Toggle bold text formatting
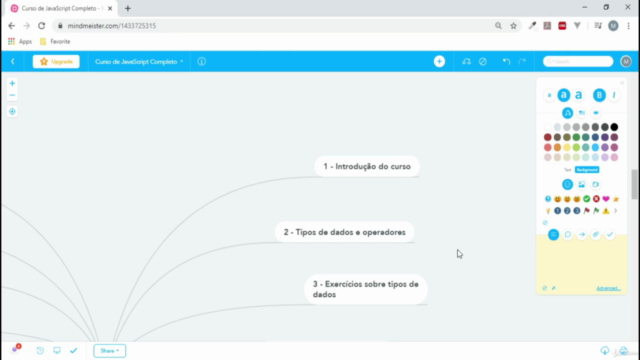Image resolution: width=640 pixels, height=360 pixels. (x=599, y=95)
